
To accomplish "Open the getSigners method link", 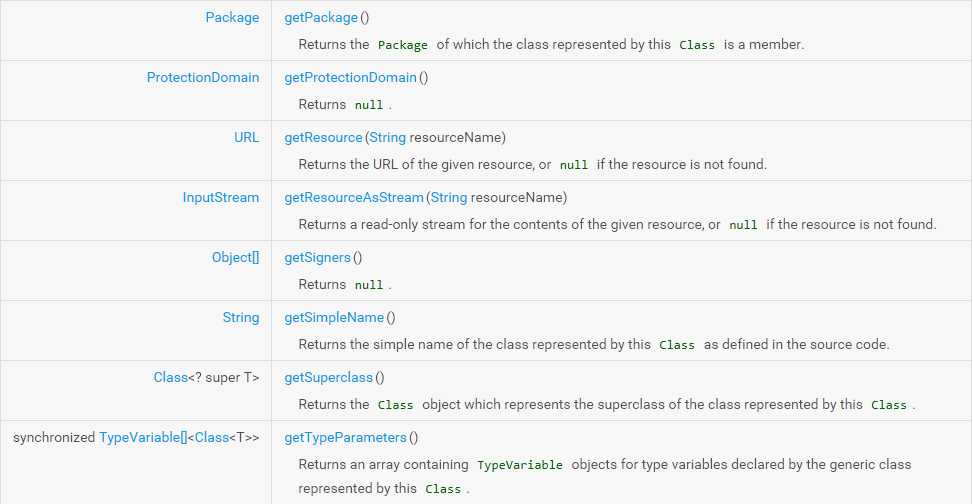I will pos(317,258).
